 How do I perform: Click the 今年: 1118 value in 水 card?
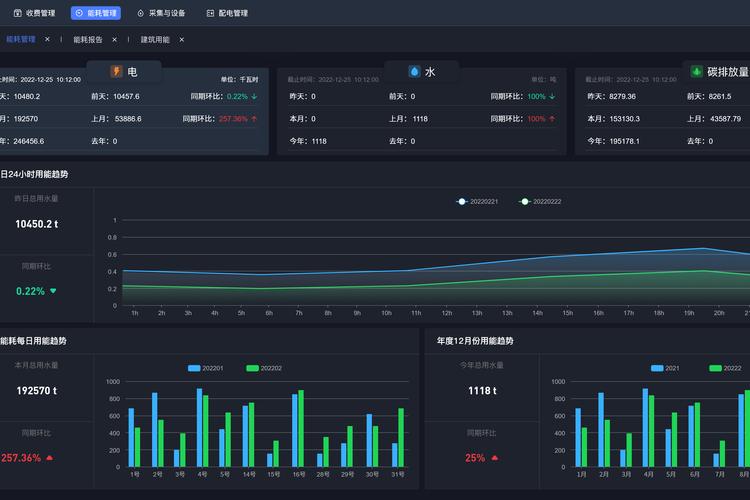pyautogui.click(x=308, y=141)
